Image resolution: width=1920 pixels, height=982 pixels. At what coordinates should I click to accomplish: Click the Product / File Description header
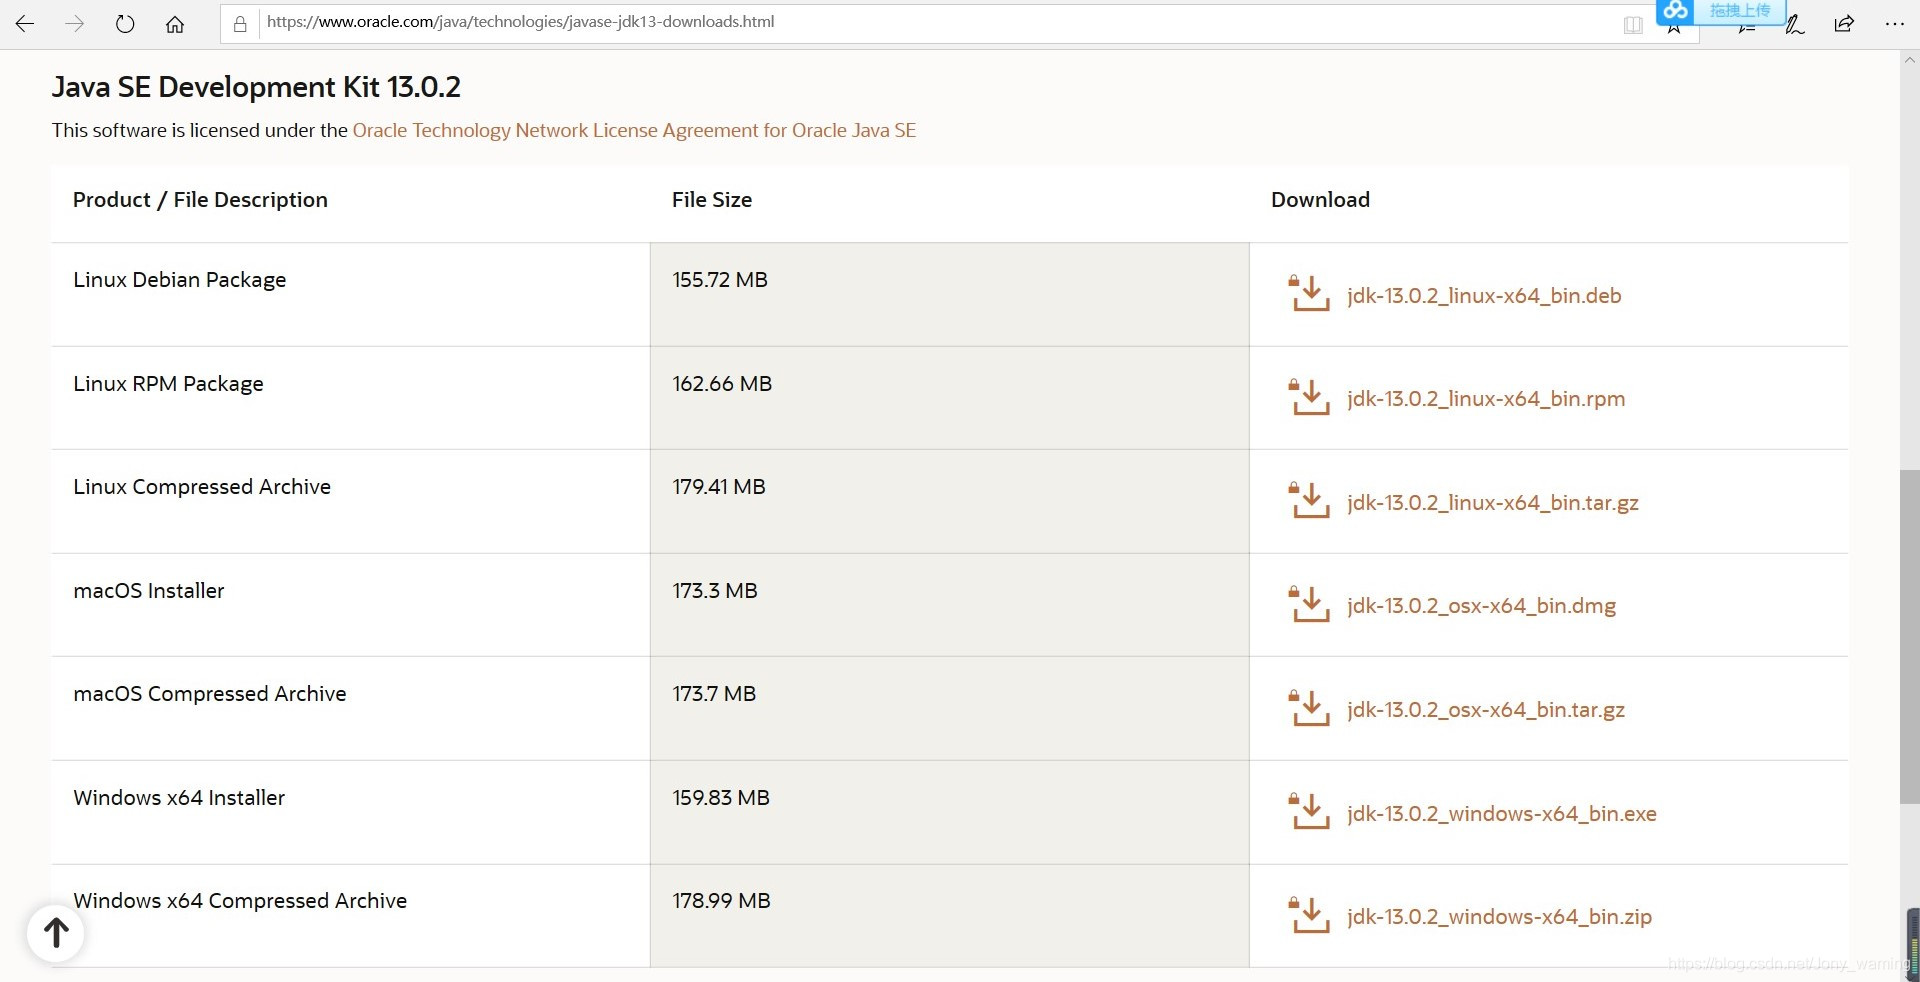[x=200, y=200]
